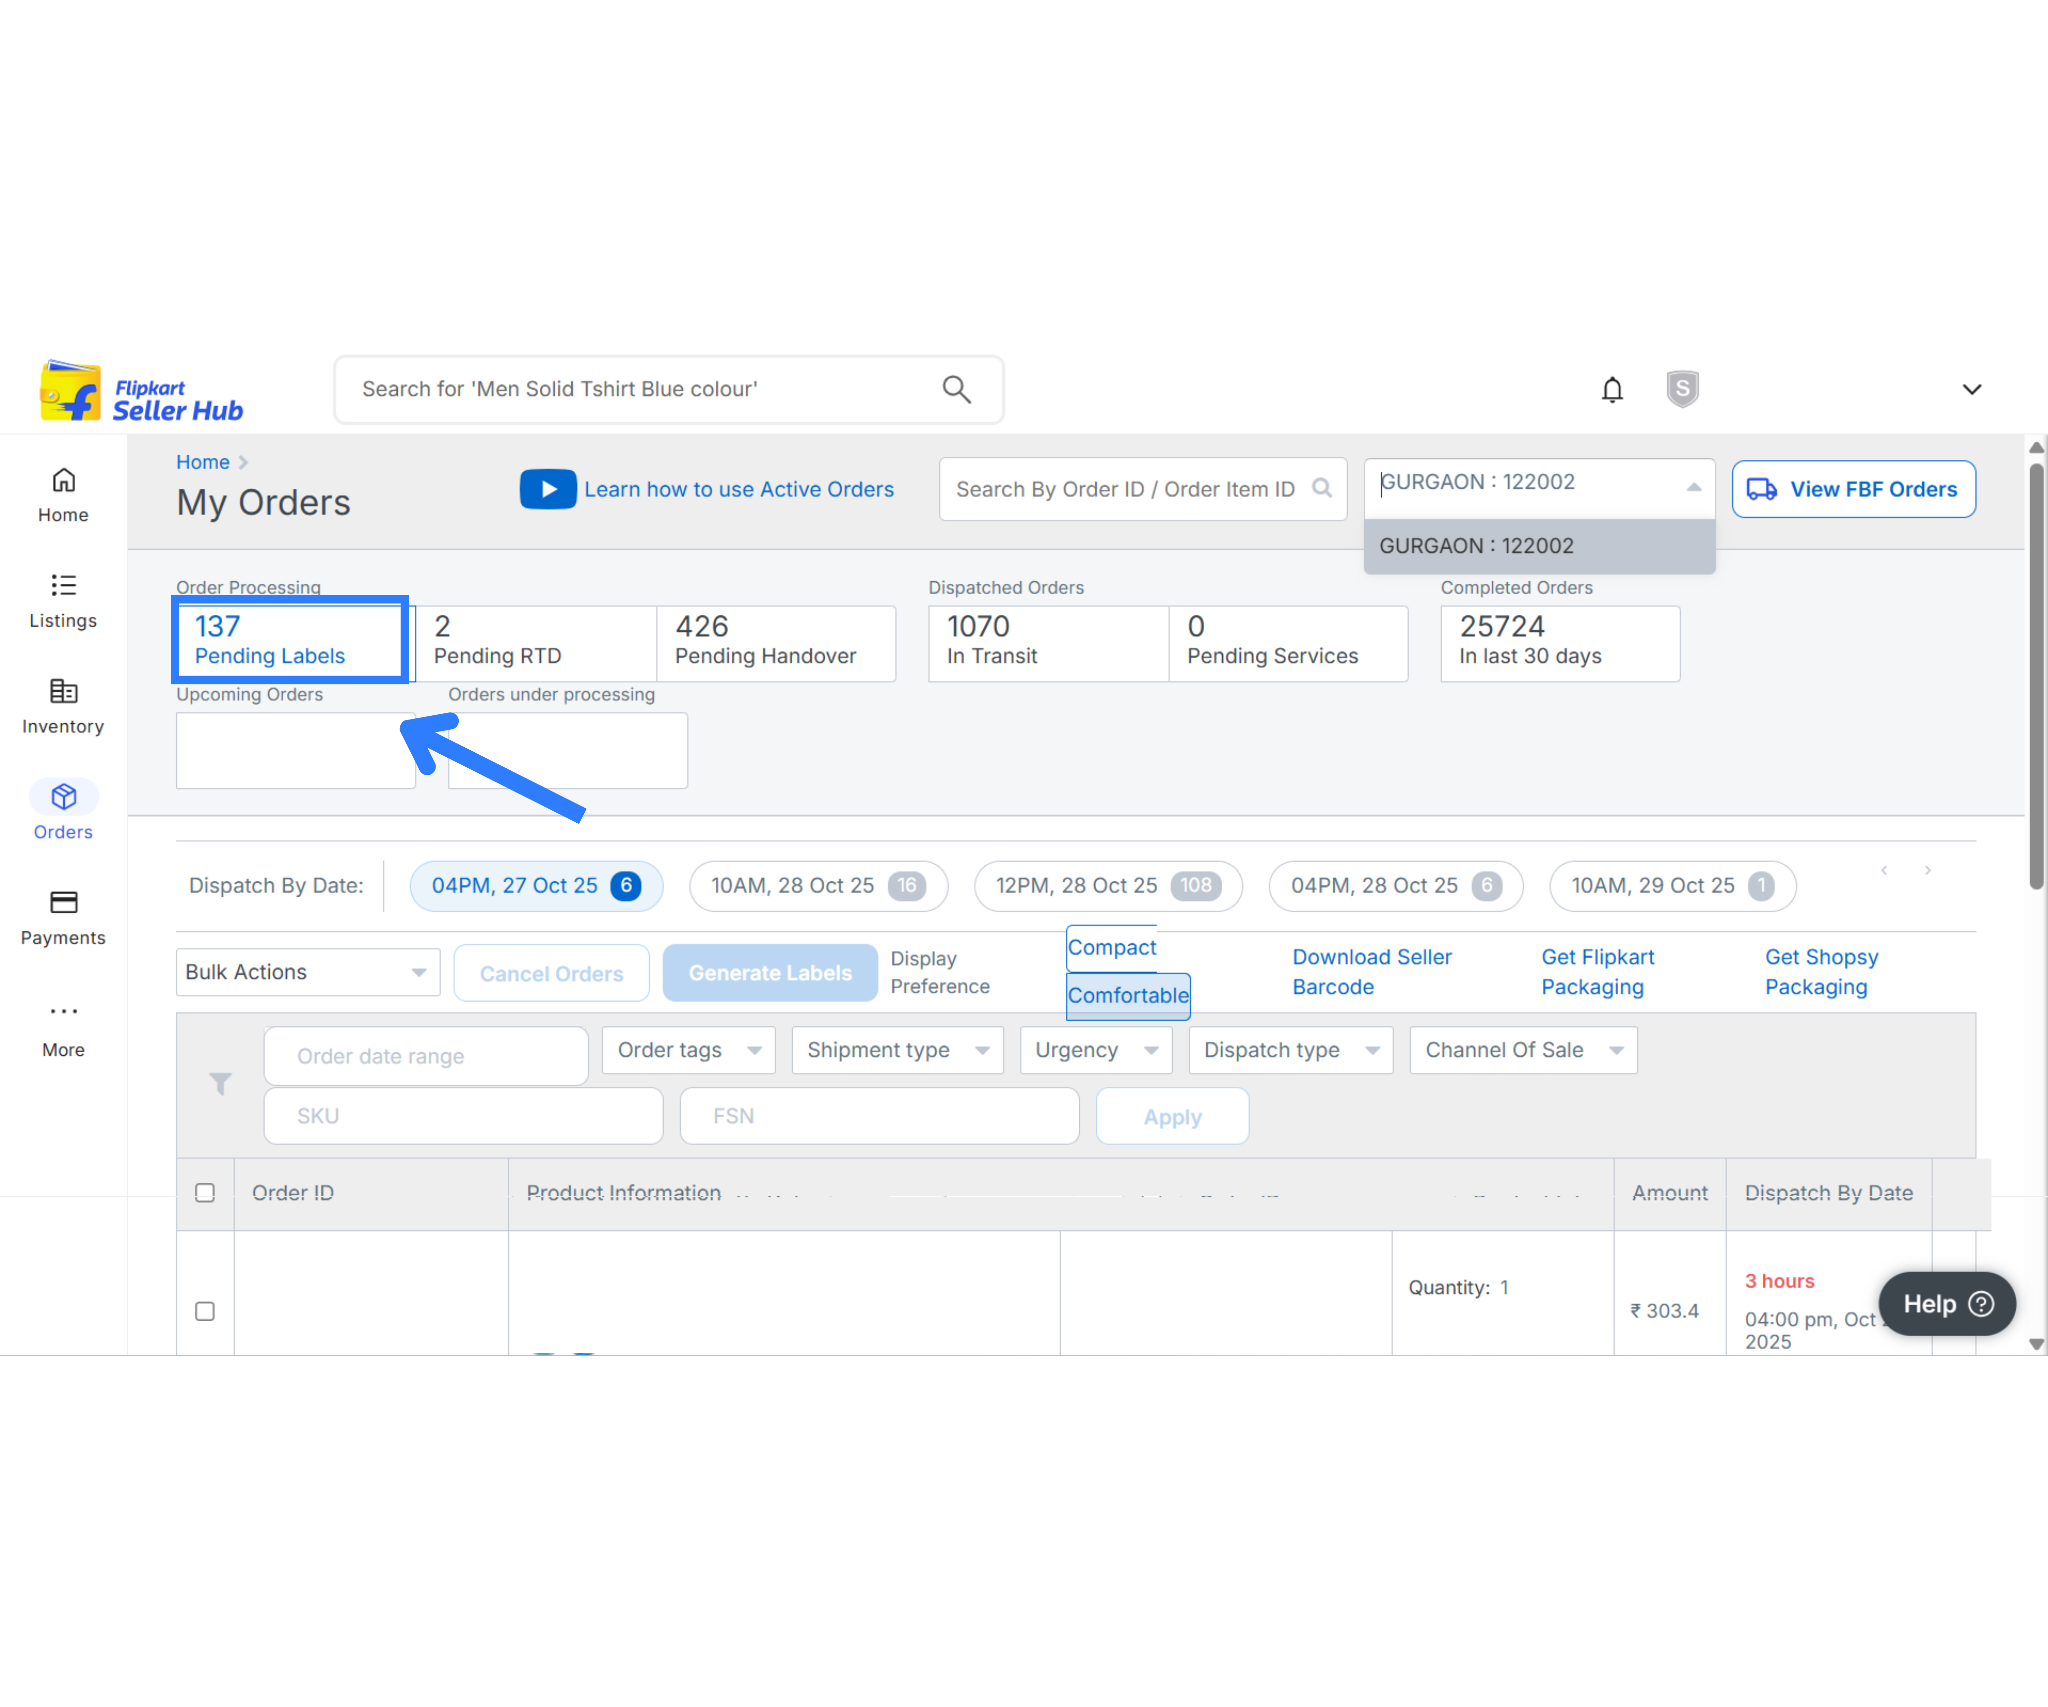Open Listings from the sidebar
Viewport: 2048px width, 1707px height.
click(x=63, y=599)
